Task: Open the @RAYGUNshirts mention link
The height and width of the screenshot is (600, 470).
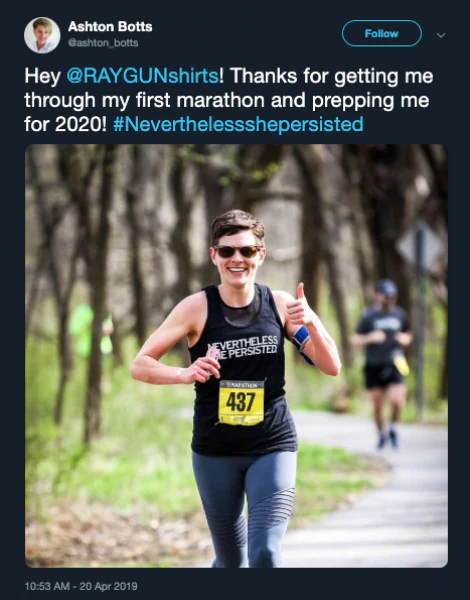Action: tap(143, 75)
